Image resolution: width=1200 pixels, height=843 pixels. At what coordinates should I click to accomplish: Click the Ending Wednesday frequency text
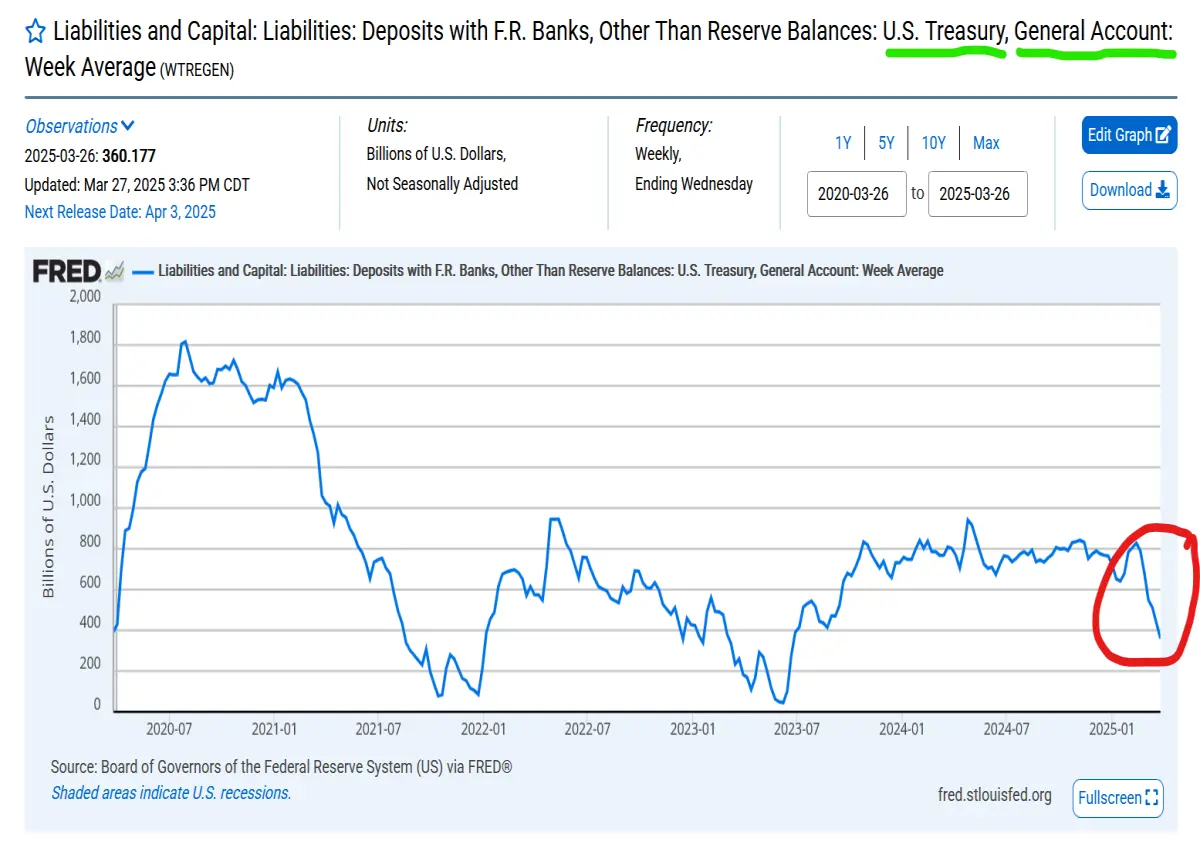tap(694, 184)
